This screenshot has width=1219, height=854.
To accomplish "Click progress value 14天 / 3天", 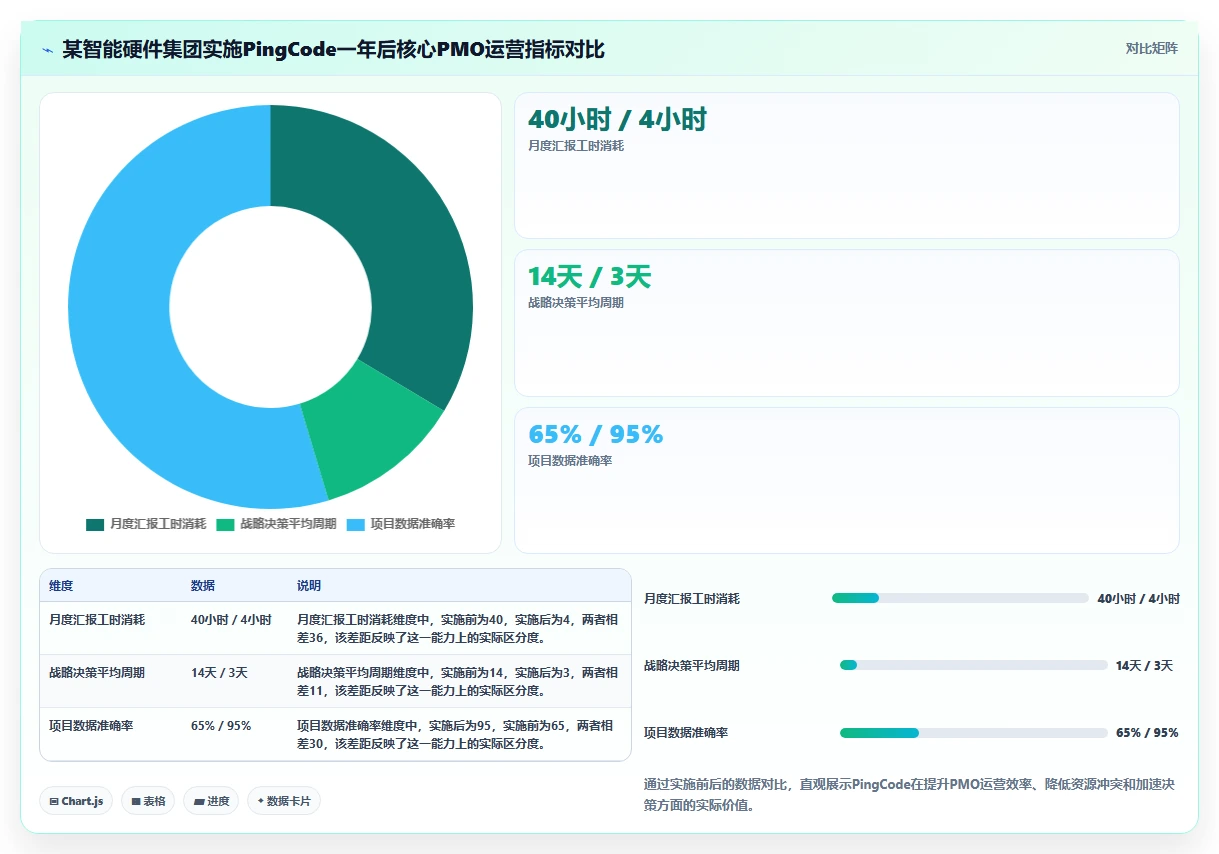I will coord(1144,666).
